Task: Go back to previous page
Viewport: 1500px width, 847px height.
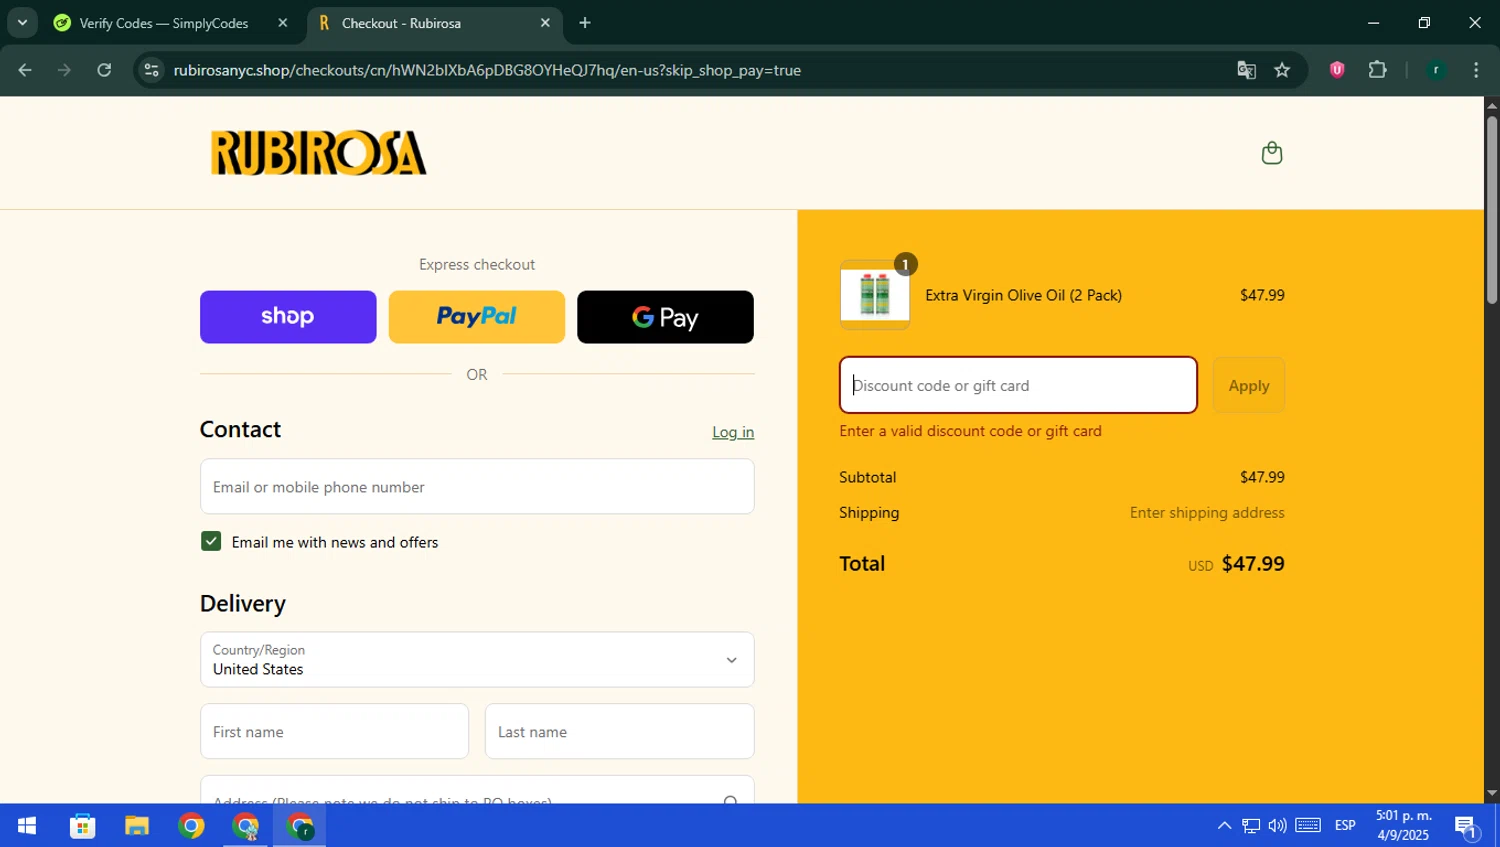Action: 25,70
